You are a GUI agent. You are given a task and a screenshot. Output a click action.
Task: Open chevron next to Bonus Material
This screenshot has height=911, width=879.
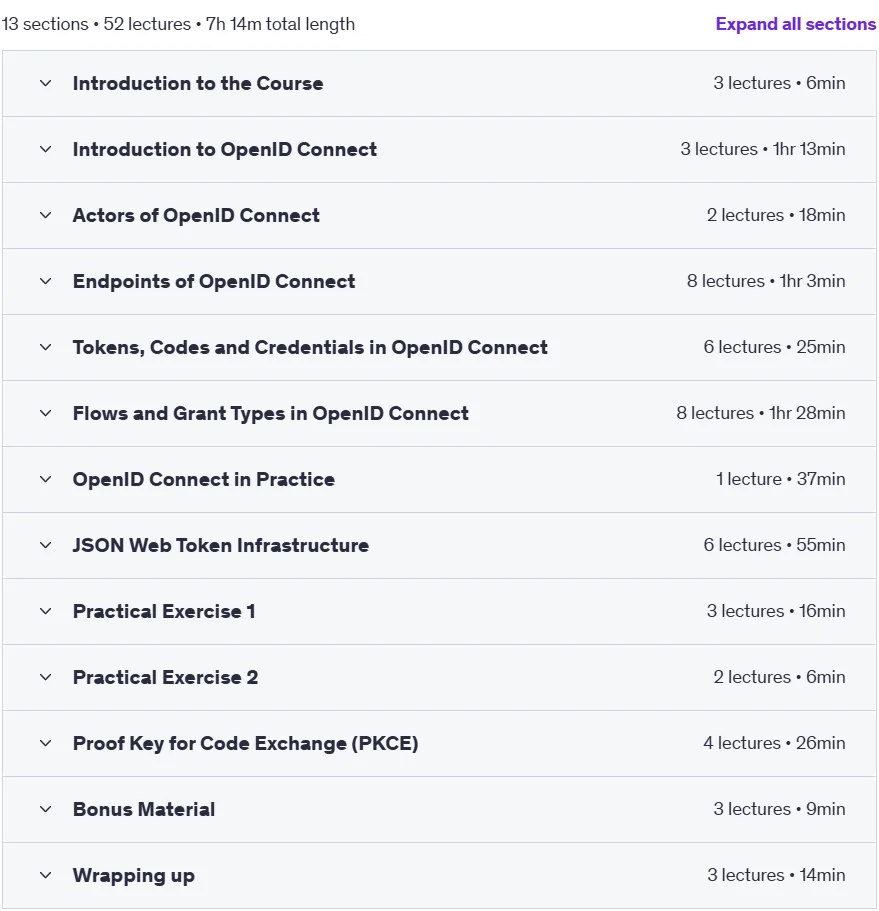[45, 809]
